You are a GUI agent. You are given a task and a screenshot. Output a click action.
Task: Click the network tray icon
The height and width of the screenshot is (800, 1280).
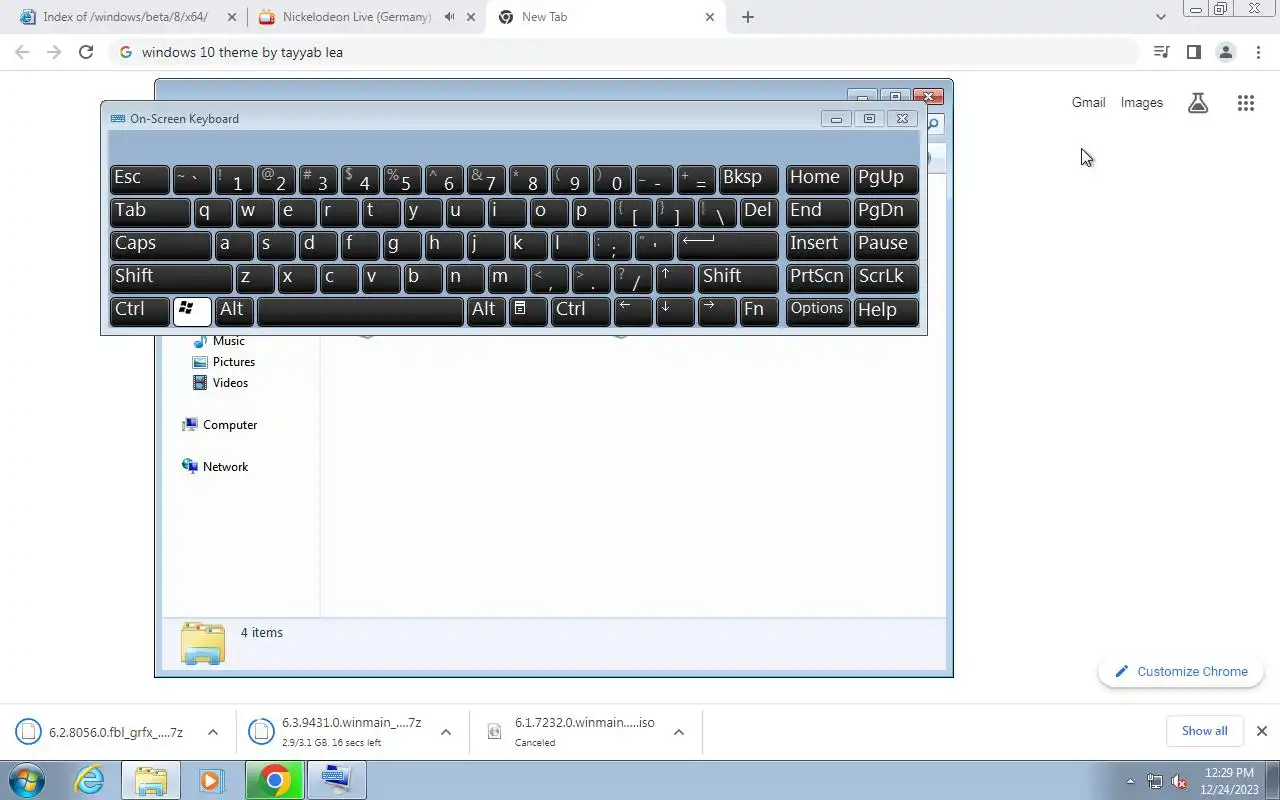click(x=1155, y=782)
